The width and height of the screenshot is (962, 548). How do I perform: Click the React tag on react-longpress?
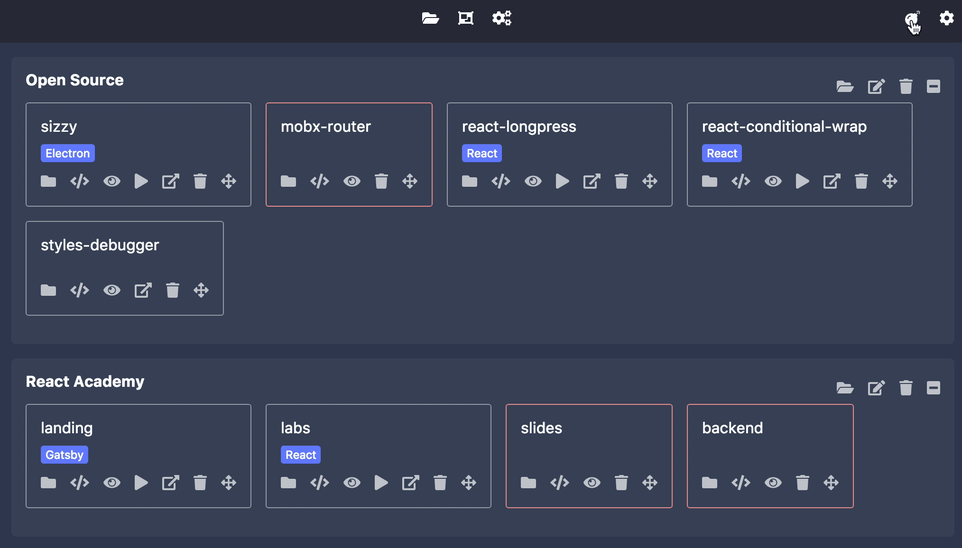point(482,153)
